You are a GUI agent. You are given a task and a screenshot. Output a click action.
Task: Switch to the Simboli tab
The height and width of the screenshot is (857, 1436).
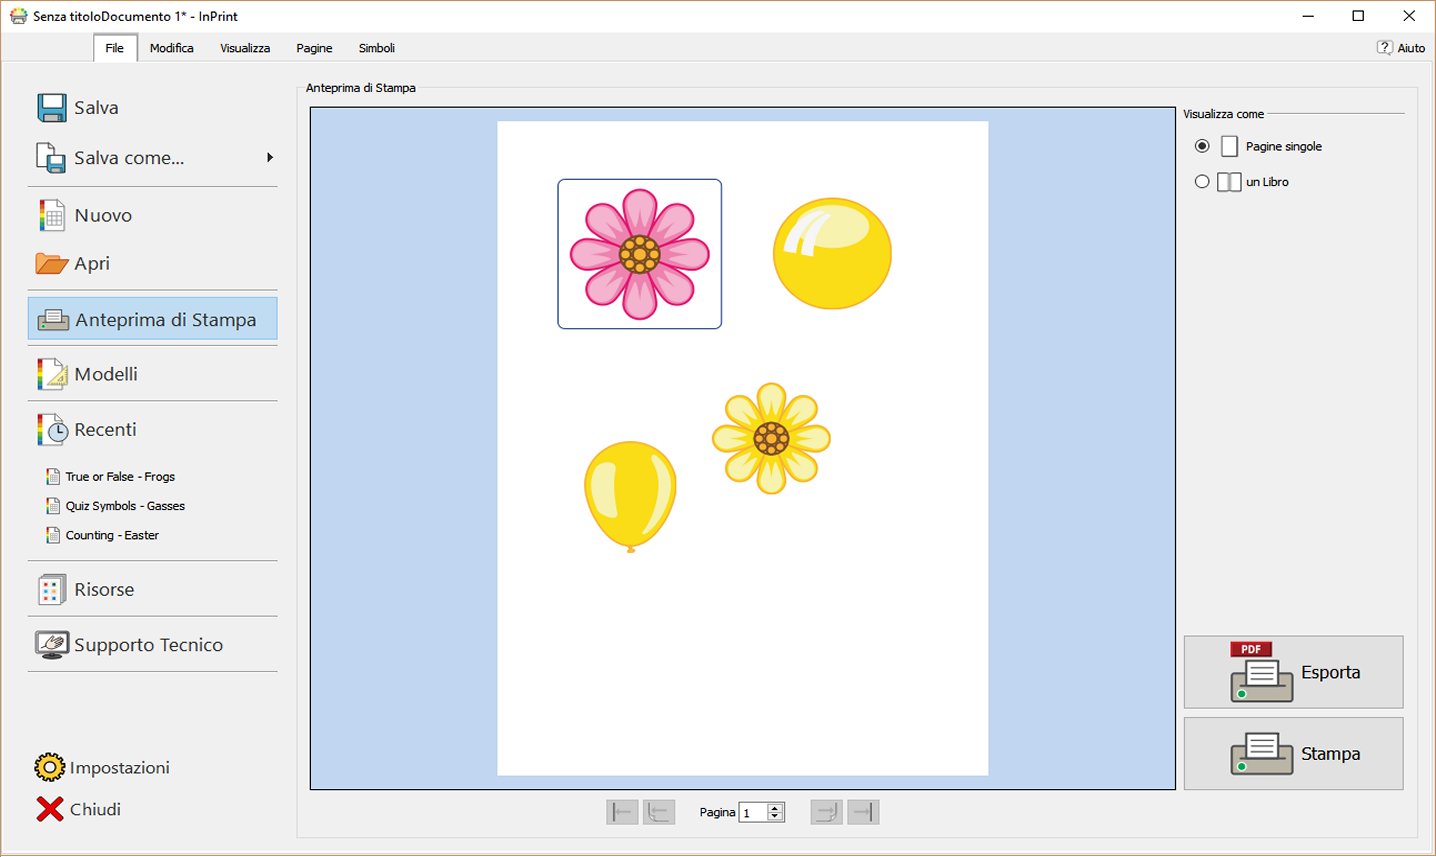376,47
